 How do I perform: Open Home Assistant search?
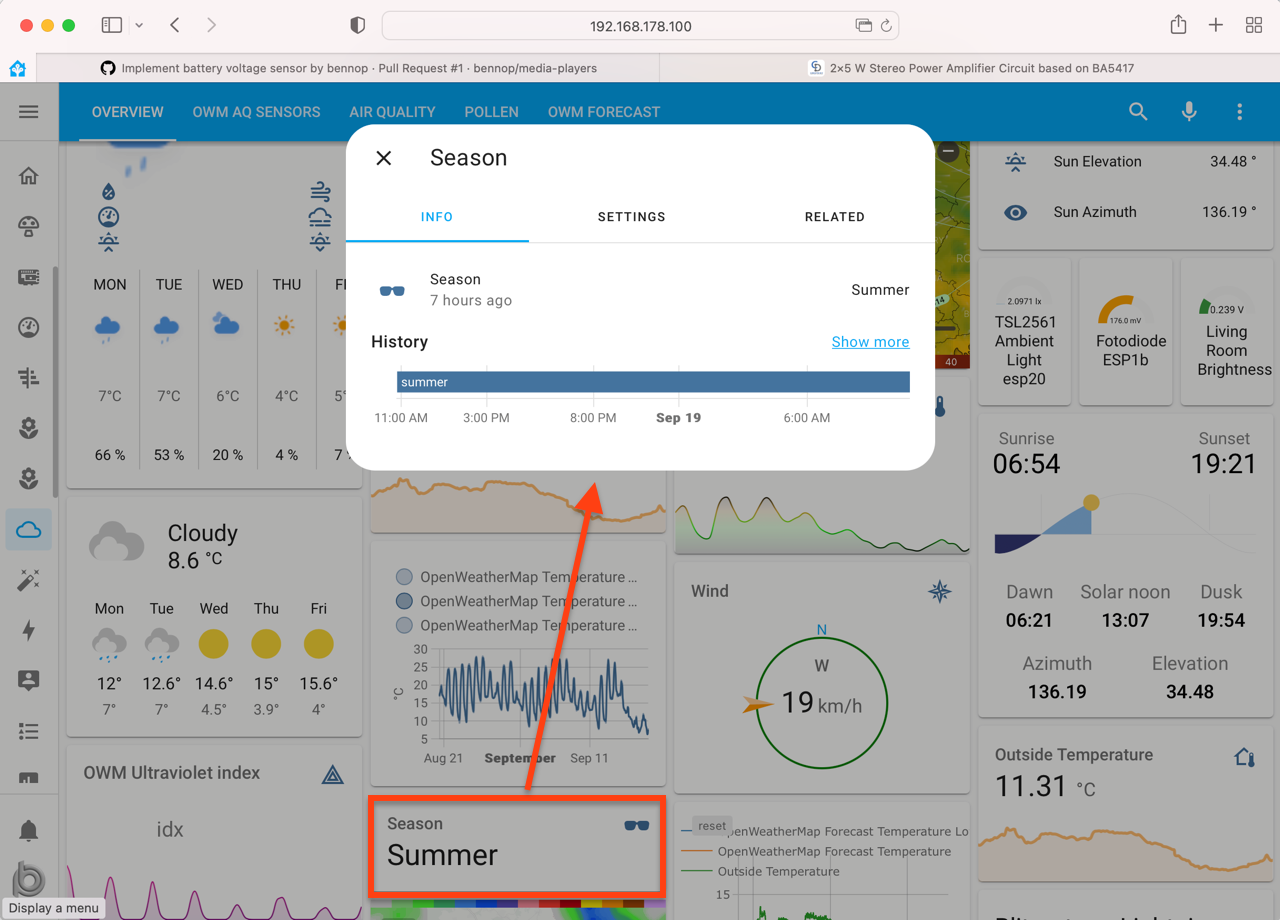[x=1138, y=111]
